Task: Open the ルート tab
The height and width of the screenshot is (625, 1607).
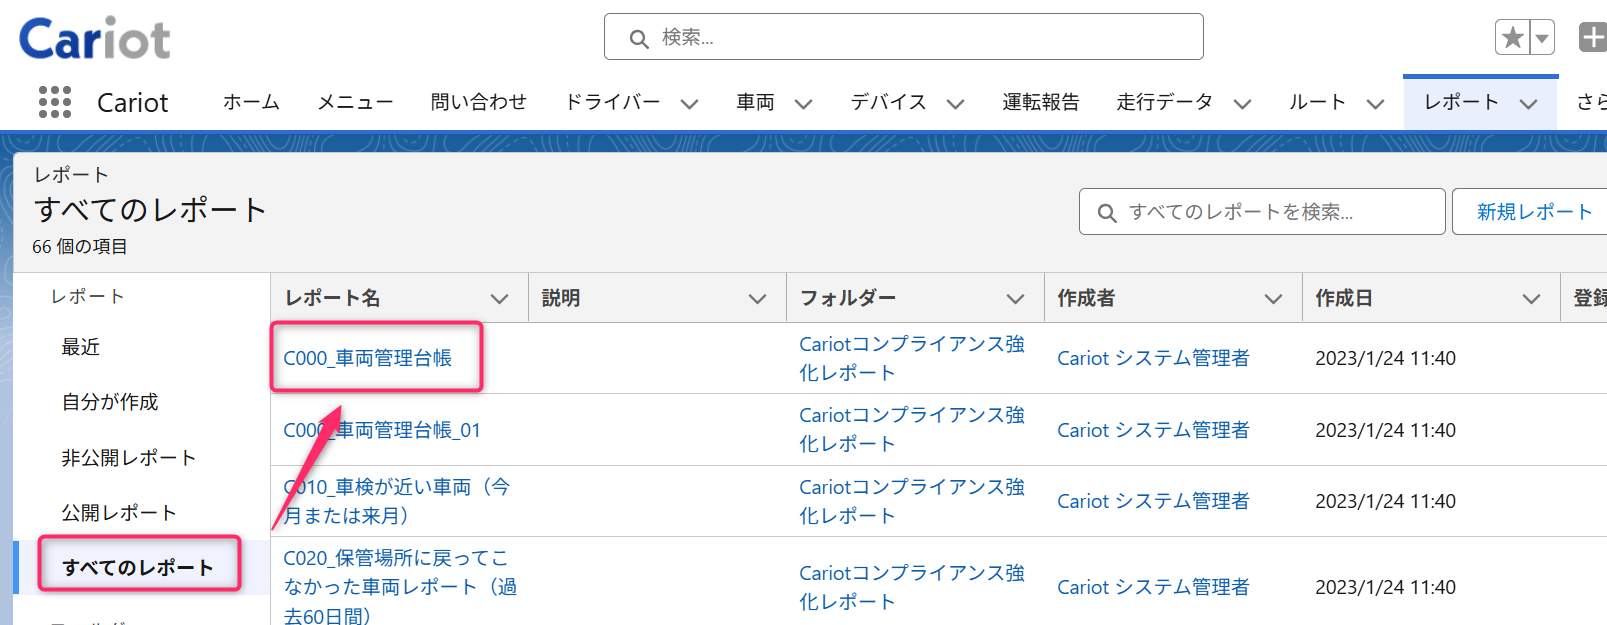Action: point(1317,102)
